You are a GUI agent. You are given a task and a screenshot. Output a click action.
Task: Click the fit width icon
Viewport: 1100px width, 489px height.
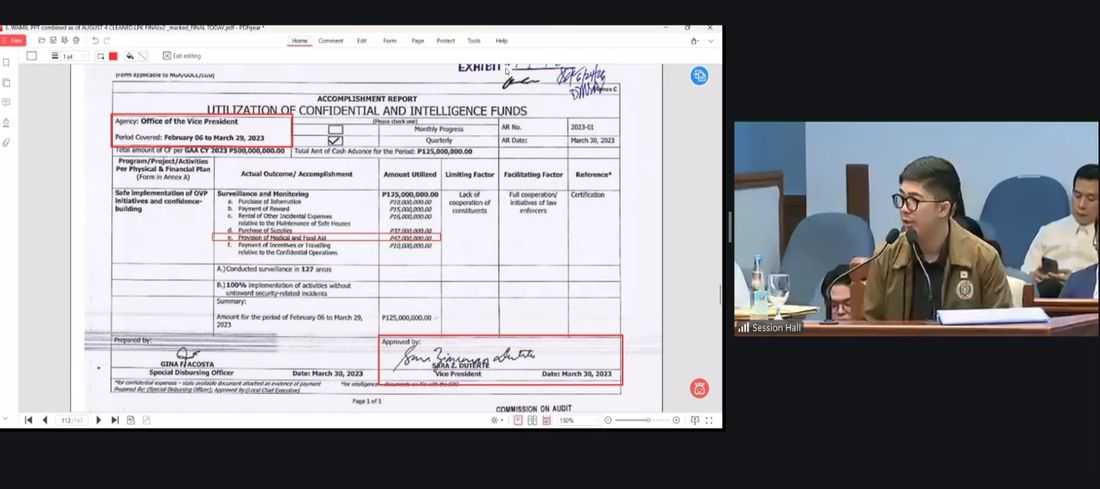[x=695, y=420]
